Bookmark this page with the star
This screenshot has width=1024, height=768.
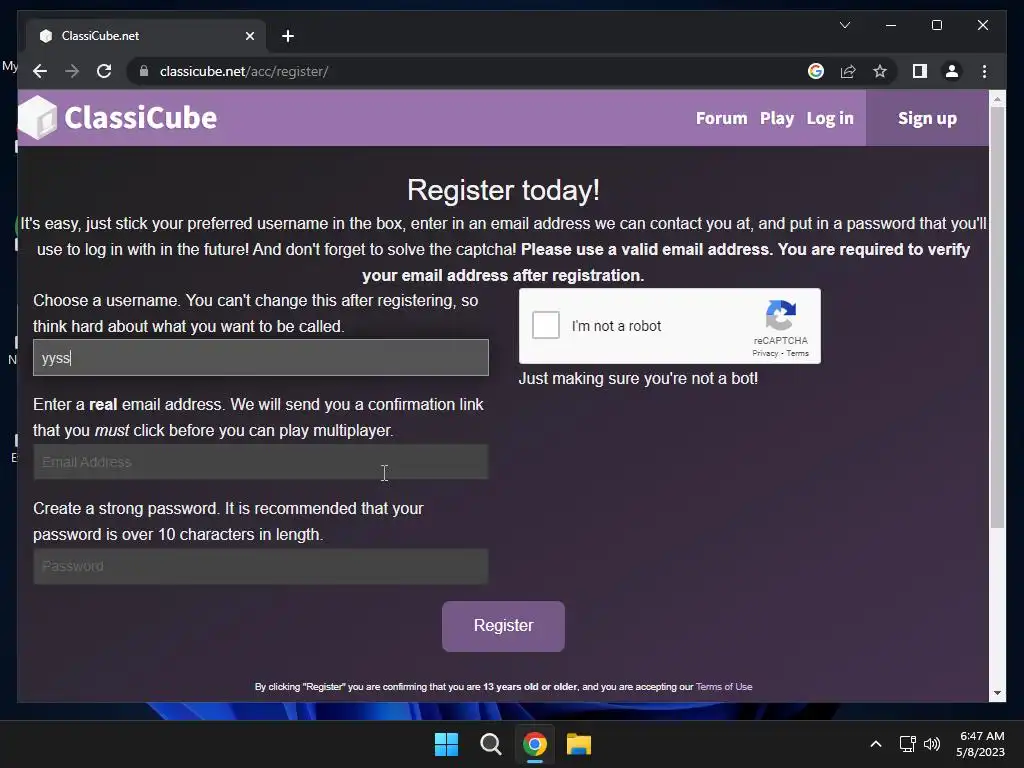(x=880, y=71)
